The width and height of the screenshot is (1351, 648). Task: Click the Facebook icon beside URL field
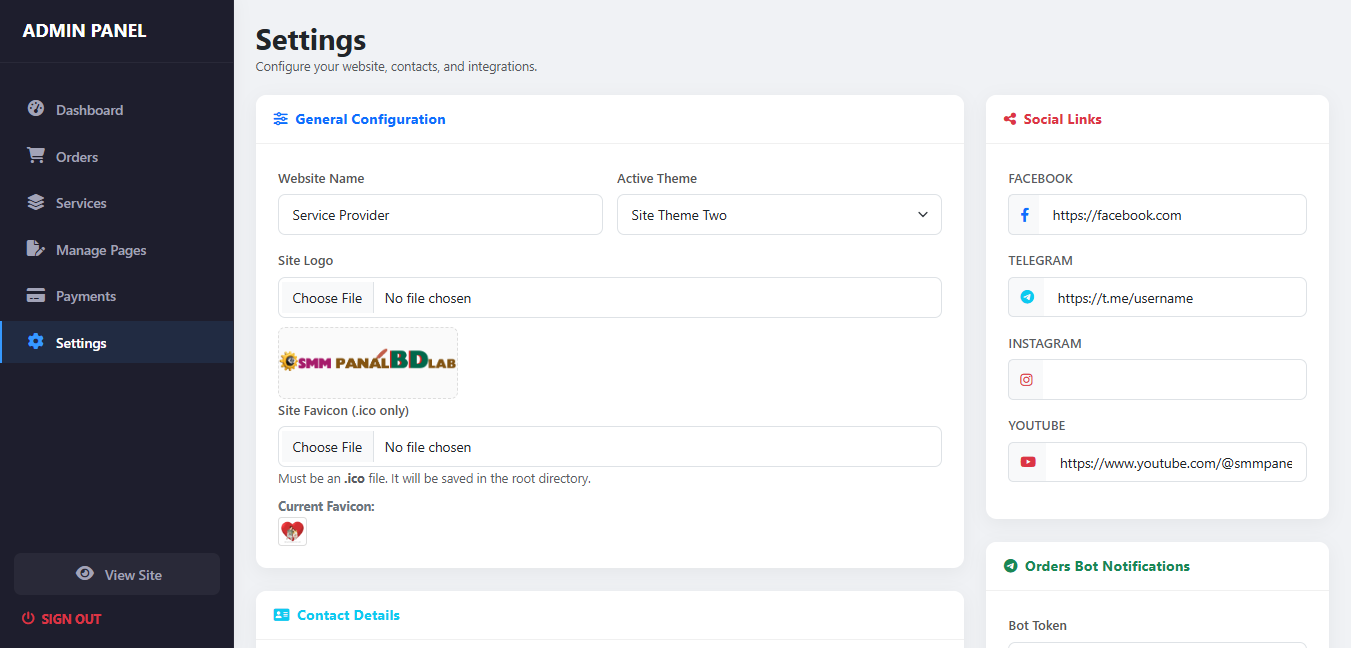pyautogui.click(x=1025, y=215)
